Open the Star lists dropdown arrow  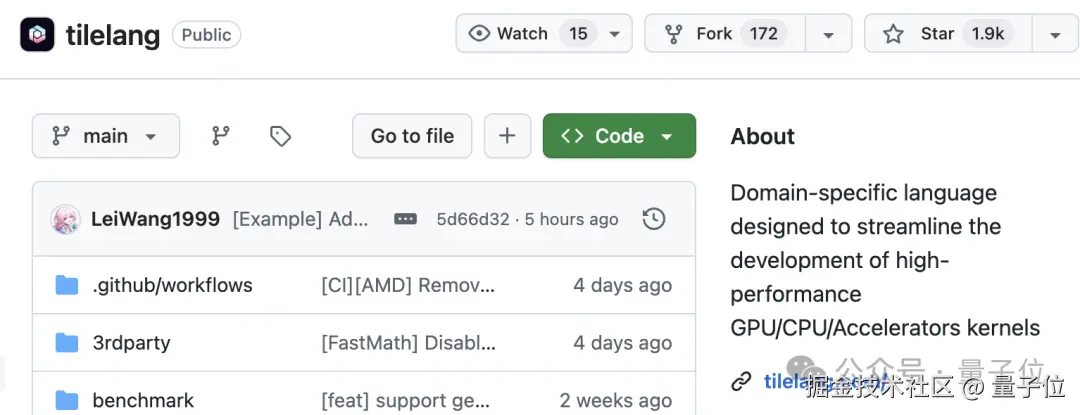[x=1055, y=35]
